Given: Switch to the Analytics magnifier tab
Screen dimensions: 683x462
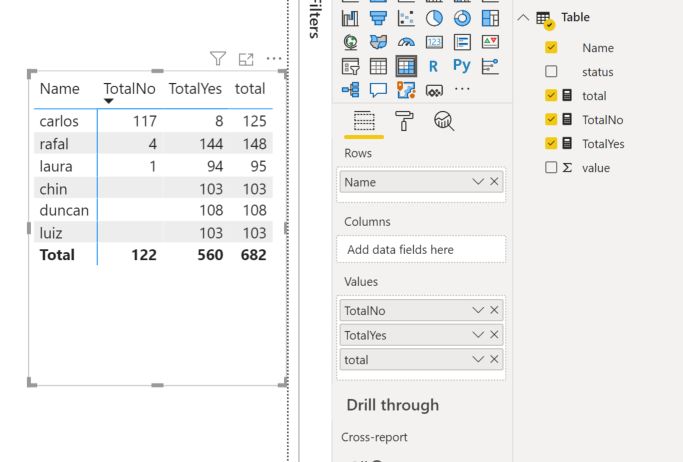Looking at the screenshot, I should pyautogui.click(x=444, y=121).
